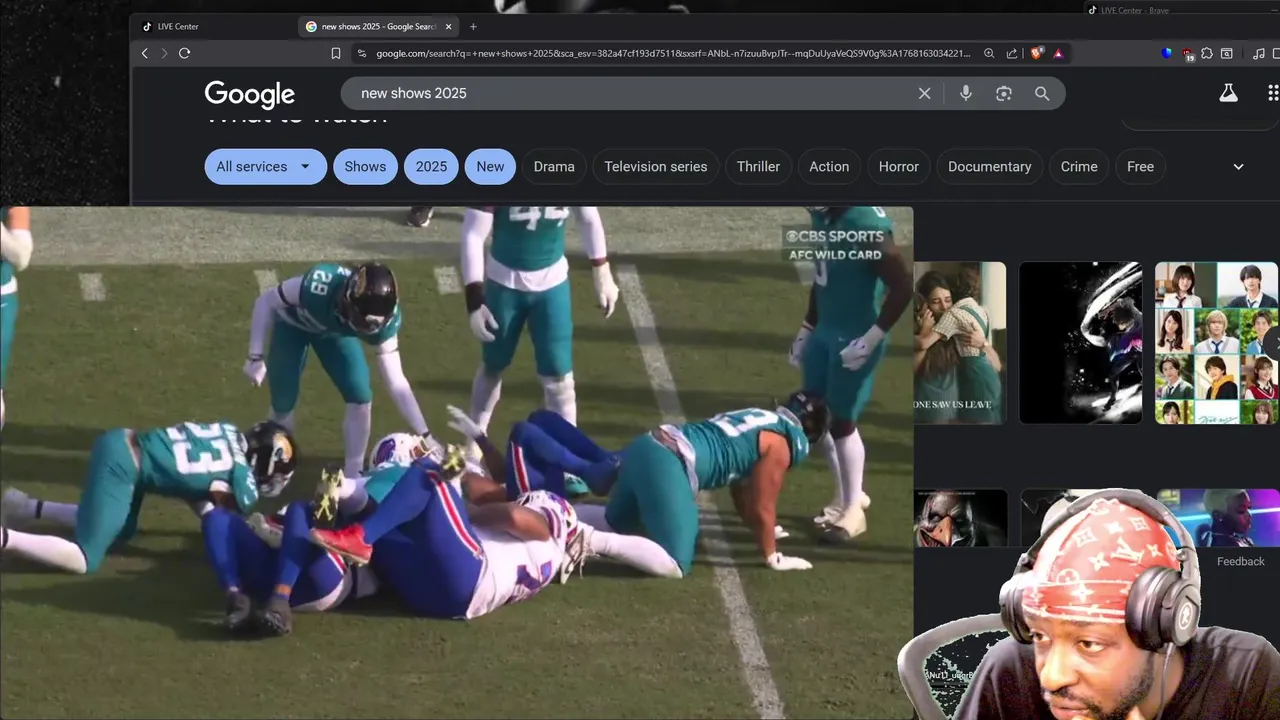This screenshot has width=1280, height=720.
Task: Toggle the New filter chip
Action: click(490, 167)
